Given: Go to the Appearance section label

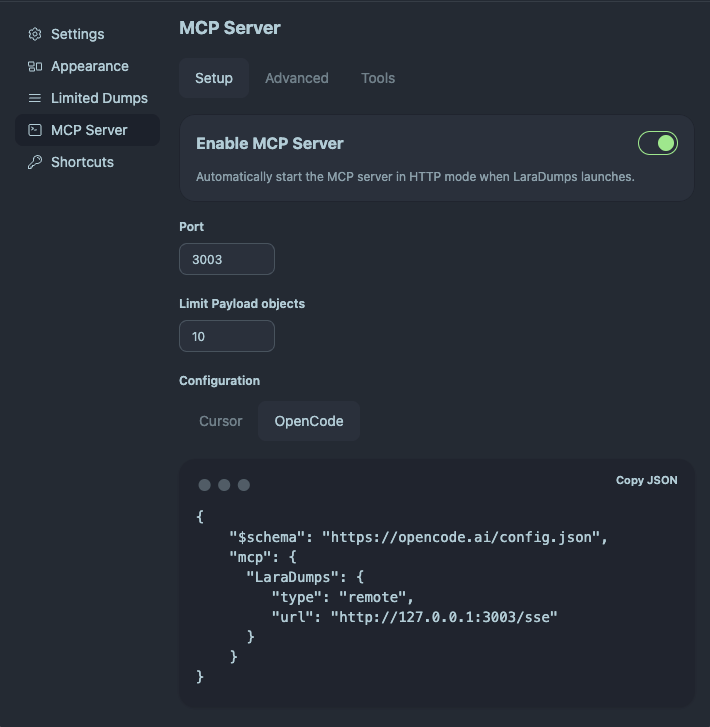Looking at the screenshot, I should tap(90, 66).
